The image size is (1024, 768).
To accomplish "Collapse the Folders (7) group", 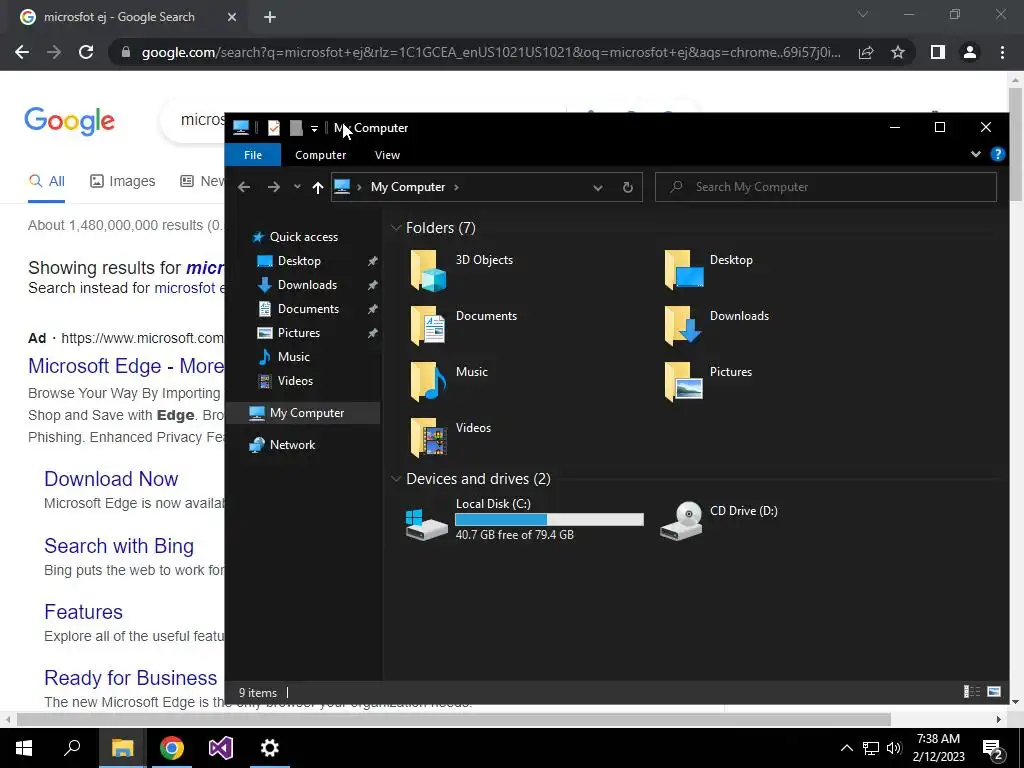I will click(x=395, y=228).
